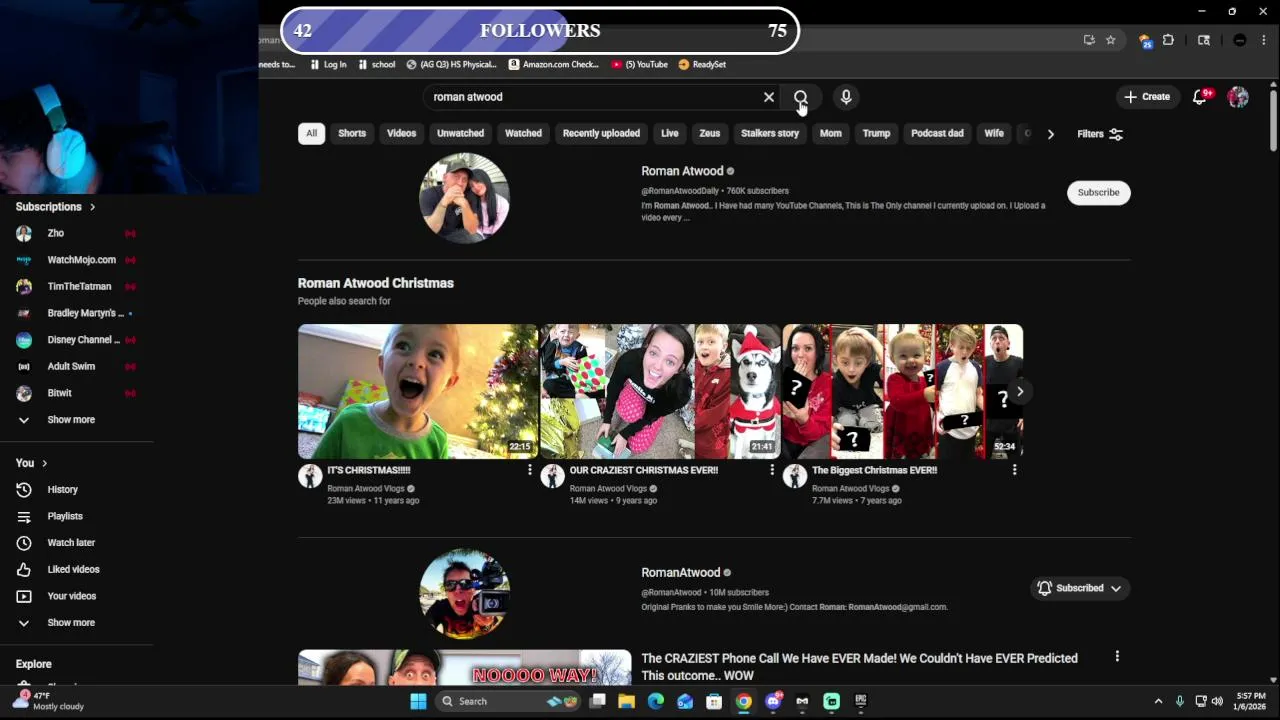
Task: Open options for IT'S CHRISTMAS video
Action: [530, 470]
